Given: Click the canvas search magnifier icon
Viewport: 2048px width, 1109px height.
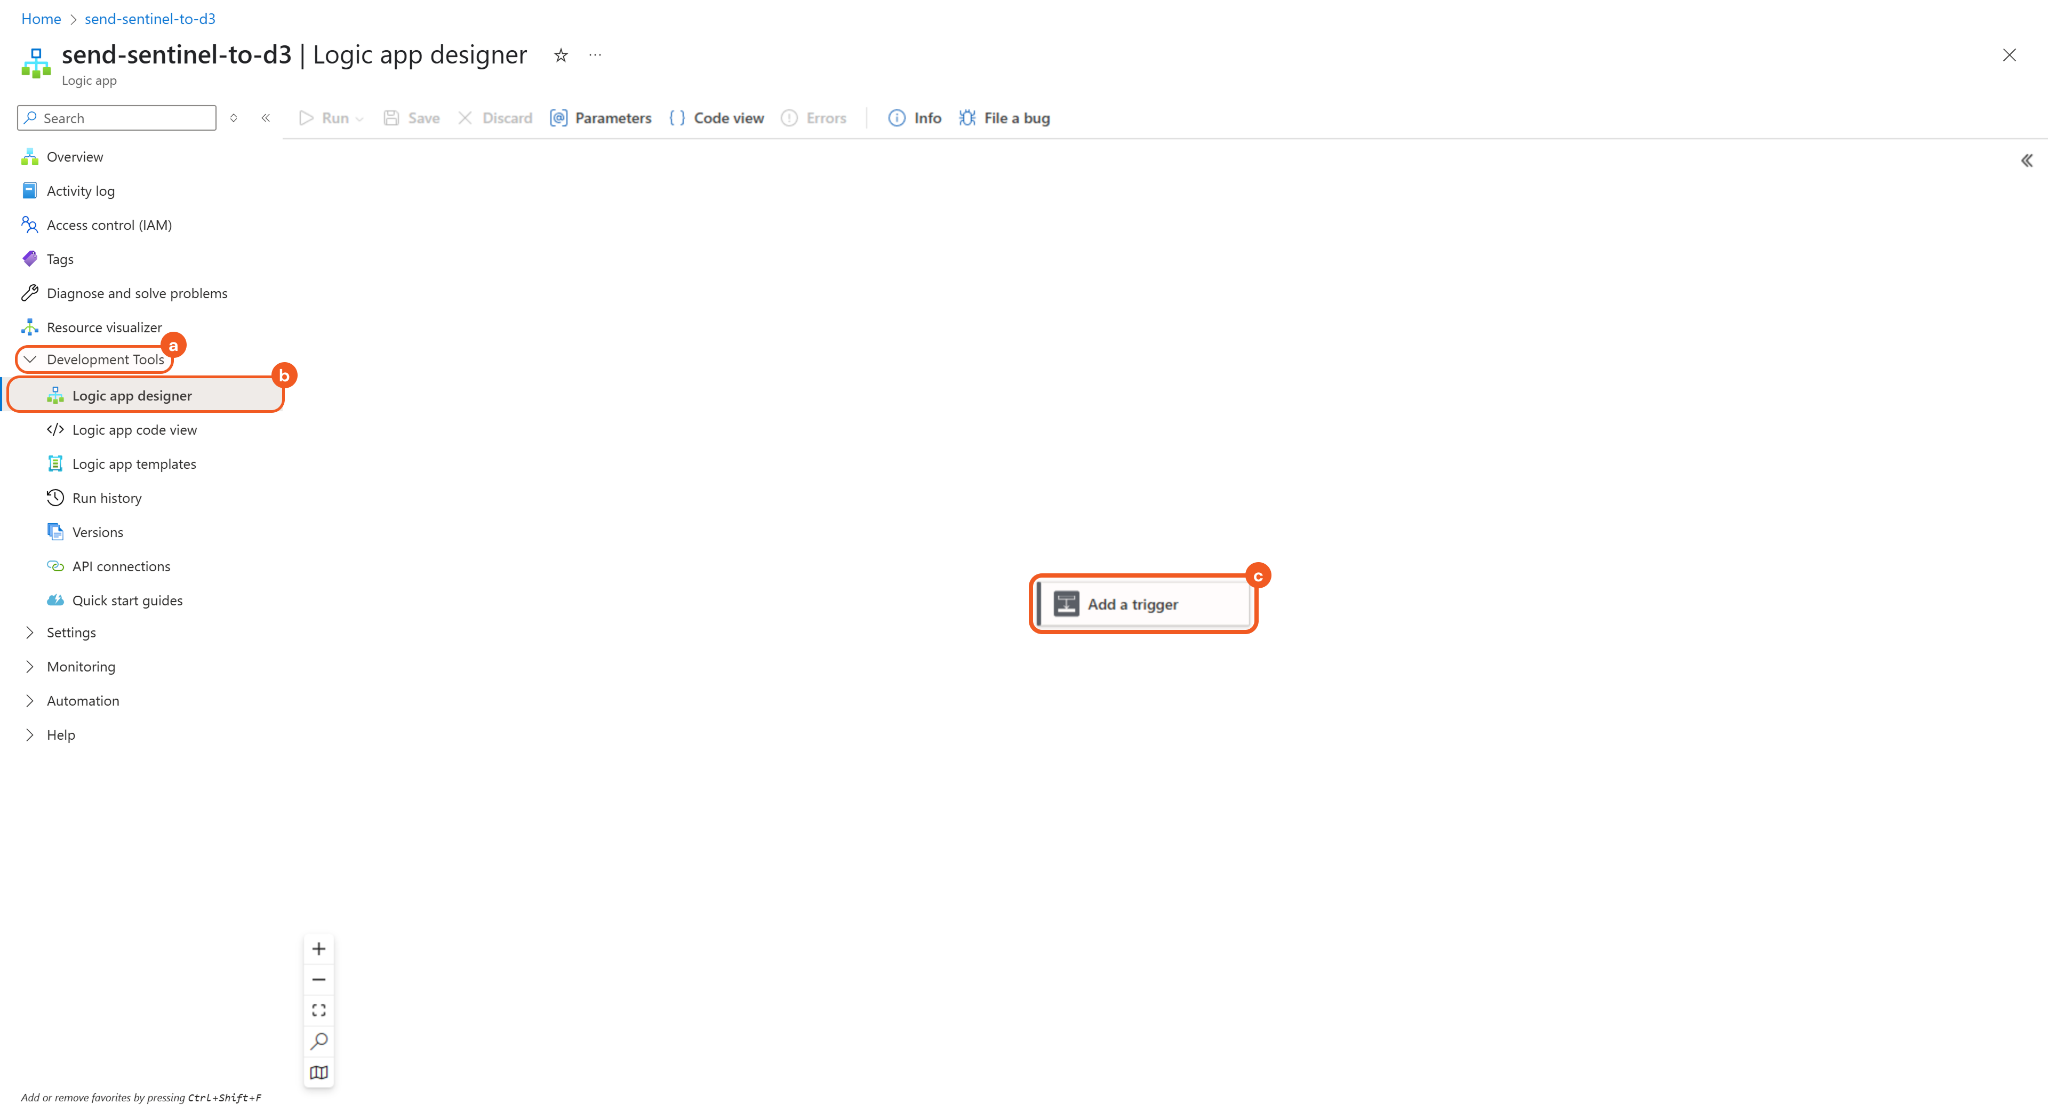Looking at the screenshot, I should 319,1042.
